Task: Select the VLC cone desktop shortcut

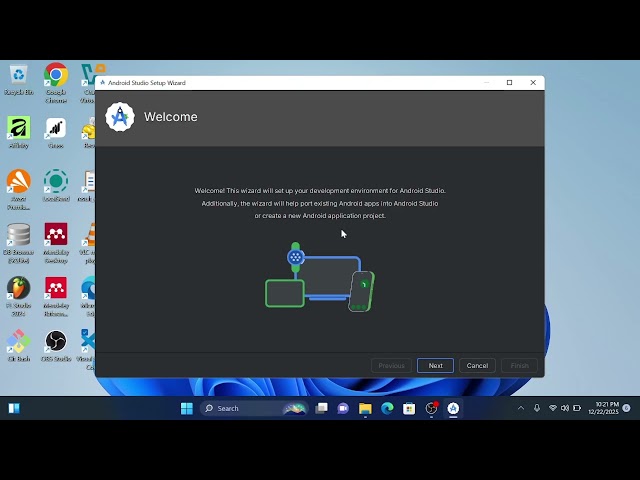Action: 88,243
